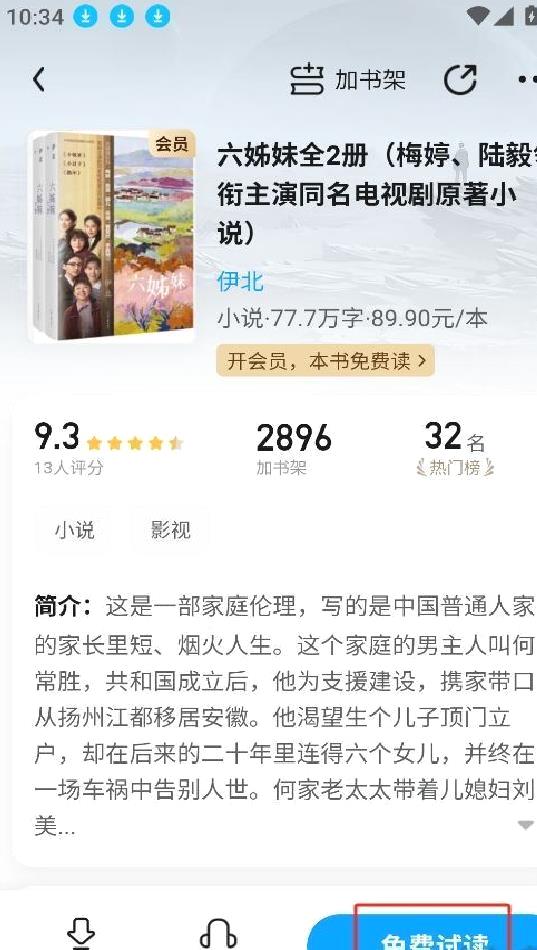Open author 伊北's page
537x950 pixels.
click(x=240, y=282)
